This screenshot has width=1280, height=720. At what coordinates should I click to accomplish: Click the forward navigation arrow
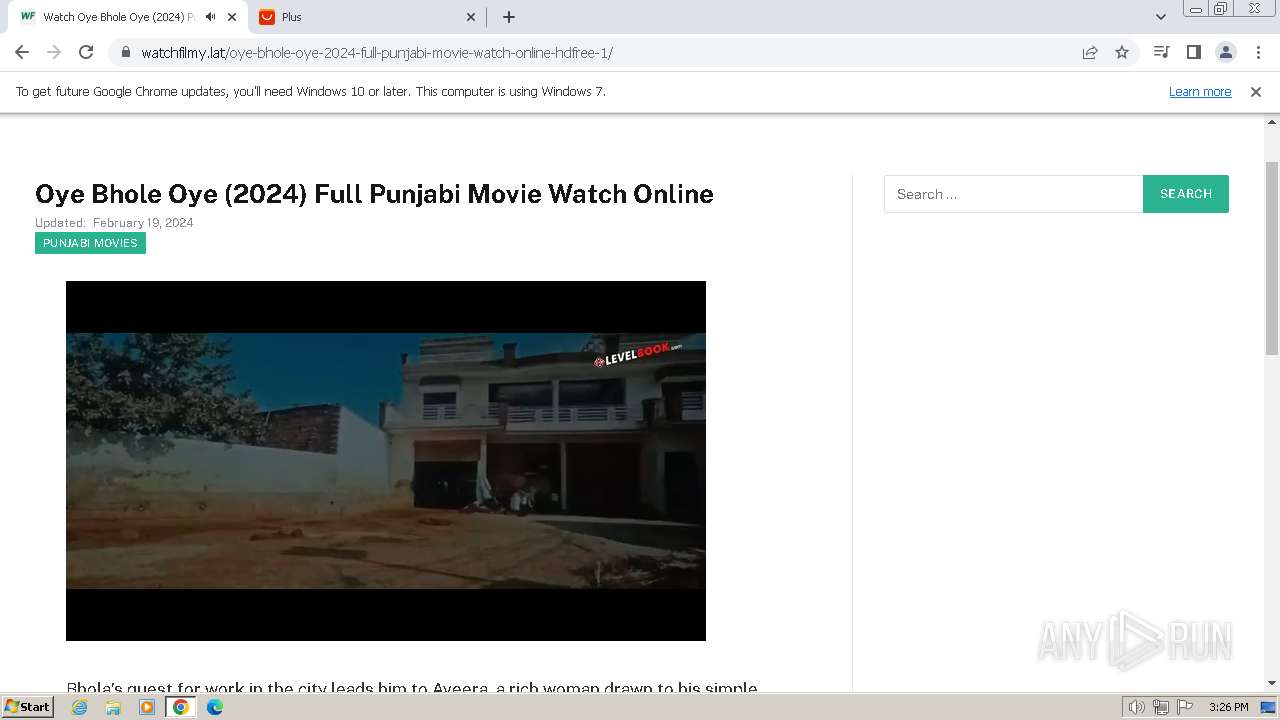click(54, 53)
